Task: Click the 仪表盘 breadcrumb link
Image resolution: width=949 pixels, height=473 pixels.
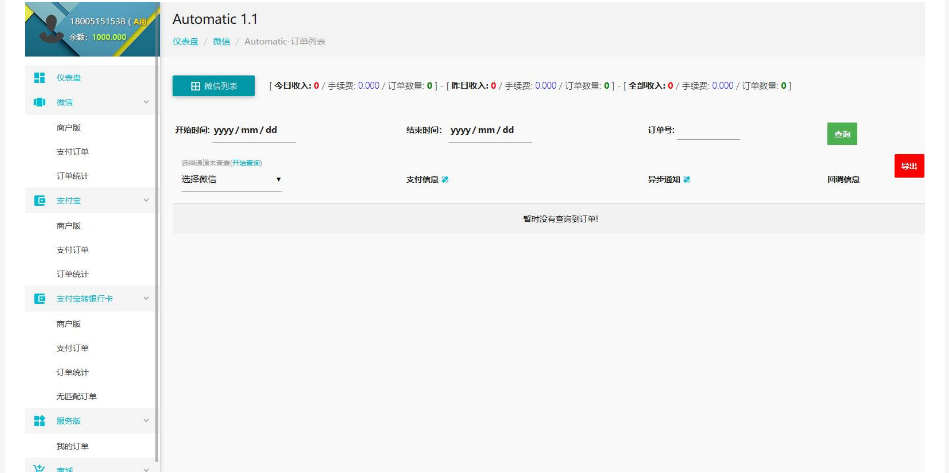Action: [x=184, y=42]
